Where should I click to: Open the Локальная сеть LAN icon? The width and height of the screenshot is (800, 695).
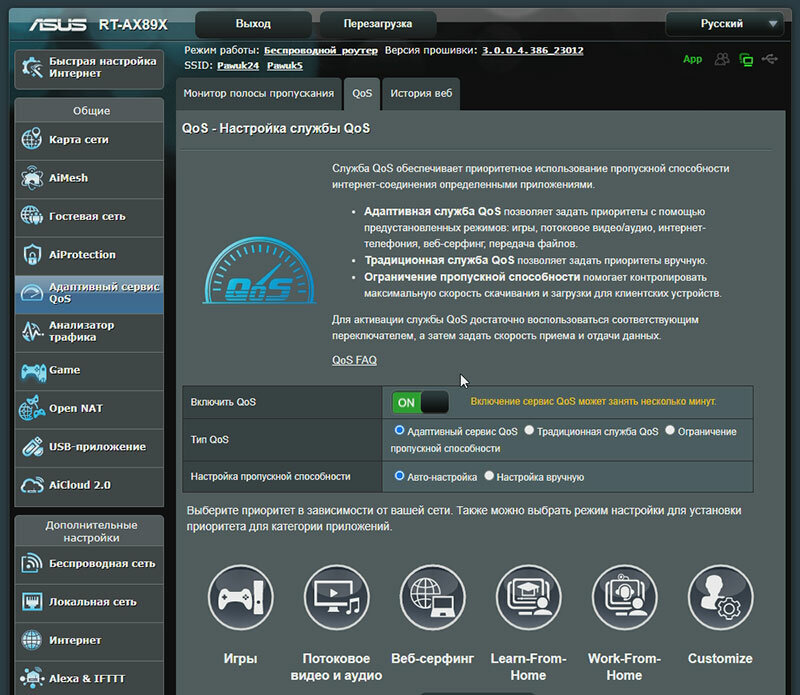pos(32,602)
